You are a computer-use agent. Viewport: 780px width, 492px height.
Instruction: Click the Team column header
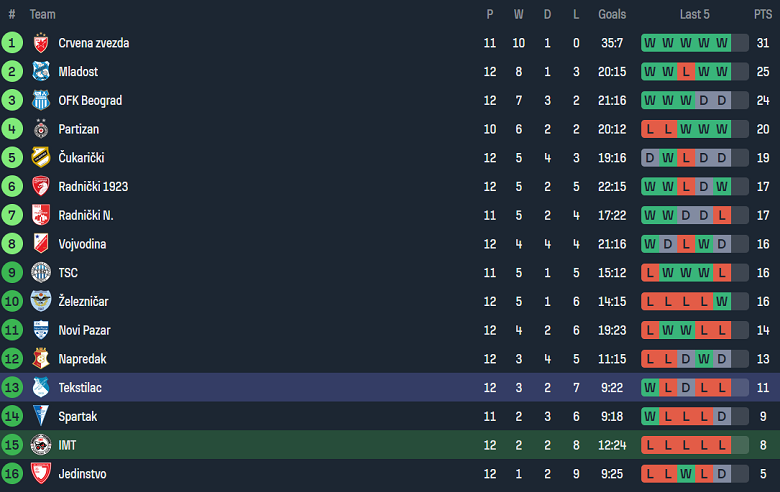tap(43, 14)
